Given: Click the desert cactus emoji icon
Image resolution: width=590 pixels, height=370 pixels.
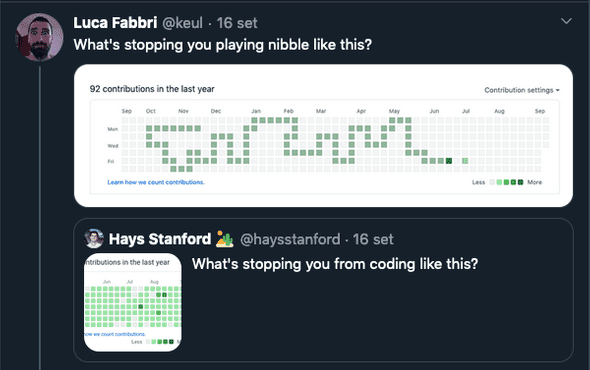Looking at the screenshot, I should point(225,239).
